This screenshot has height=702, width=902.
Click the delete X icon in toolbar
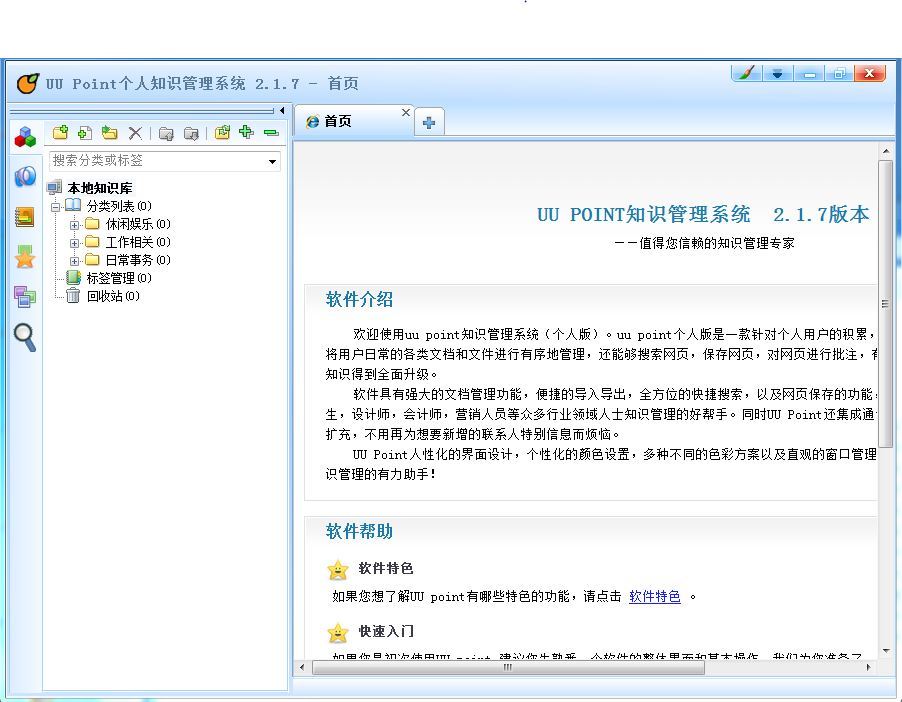[135, 133]
